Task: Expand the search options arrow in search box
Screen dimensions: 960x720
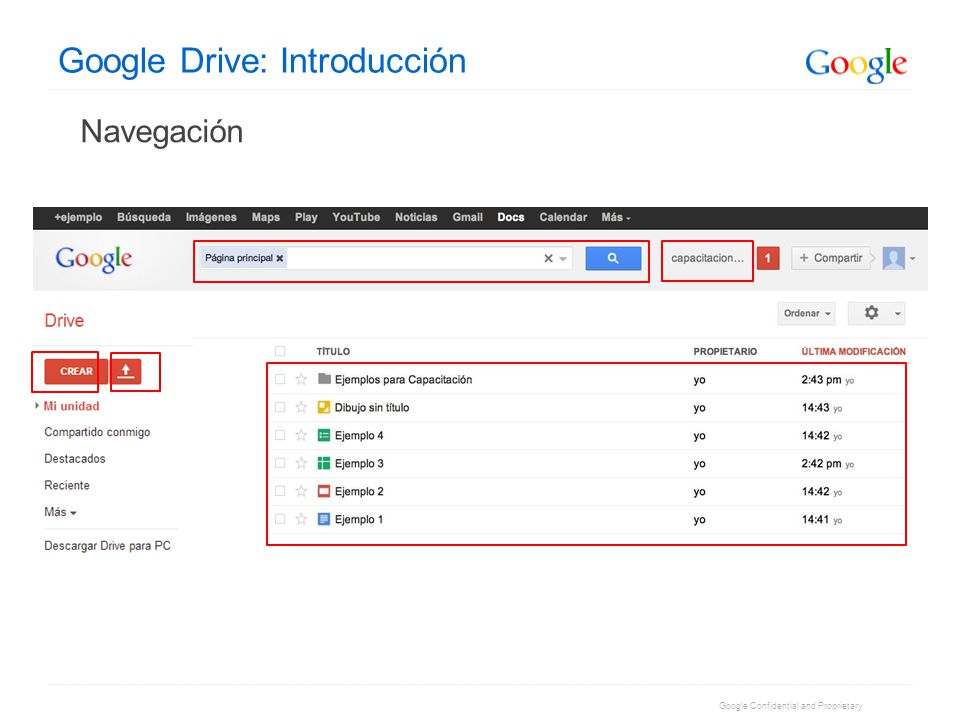Action: click(563, 259)
